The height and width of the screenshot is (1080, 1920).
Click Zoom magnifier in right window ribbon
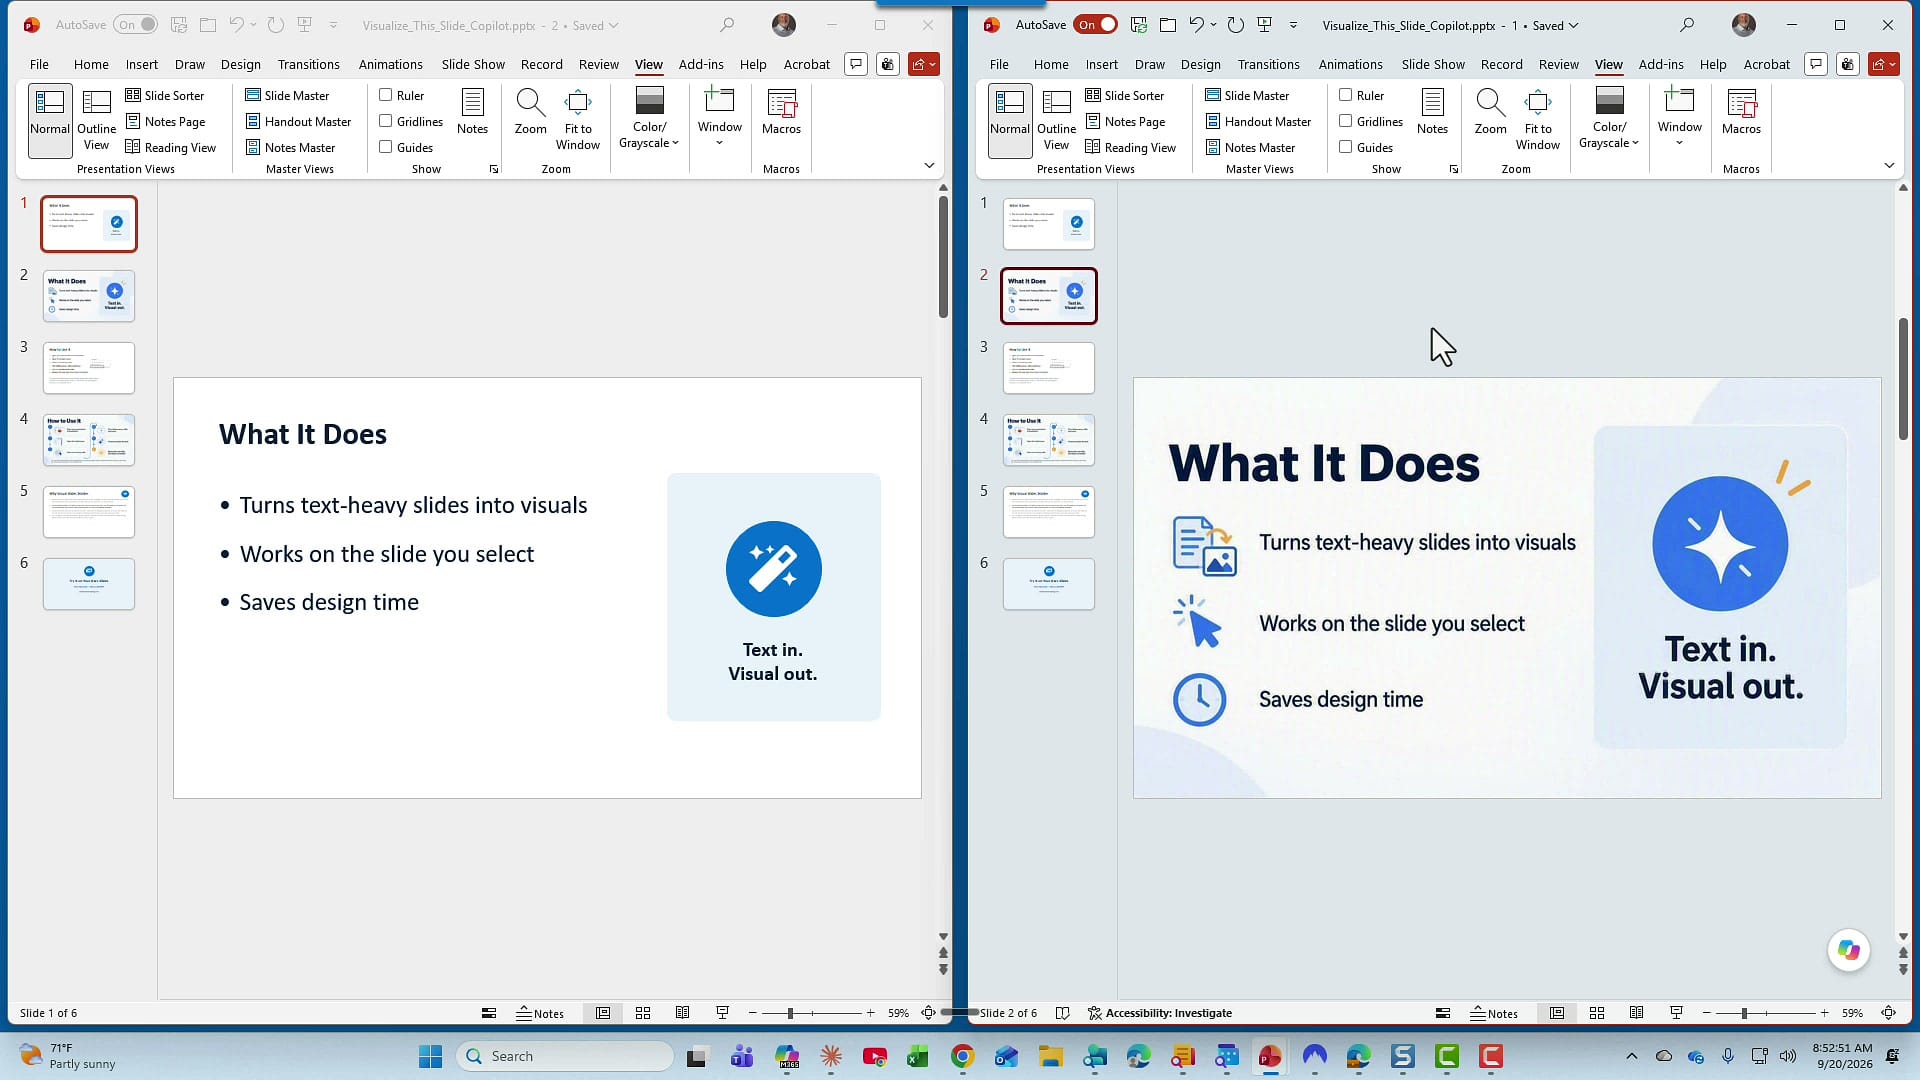click(1490, 112)
